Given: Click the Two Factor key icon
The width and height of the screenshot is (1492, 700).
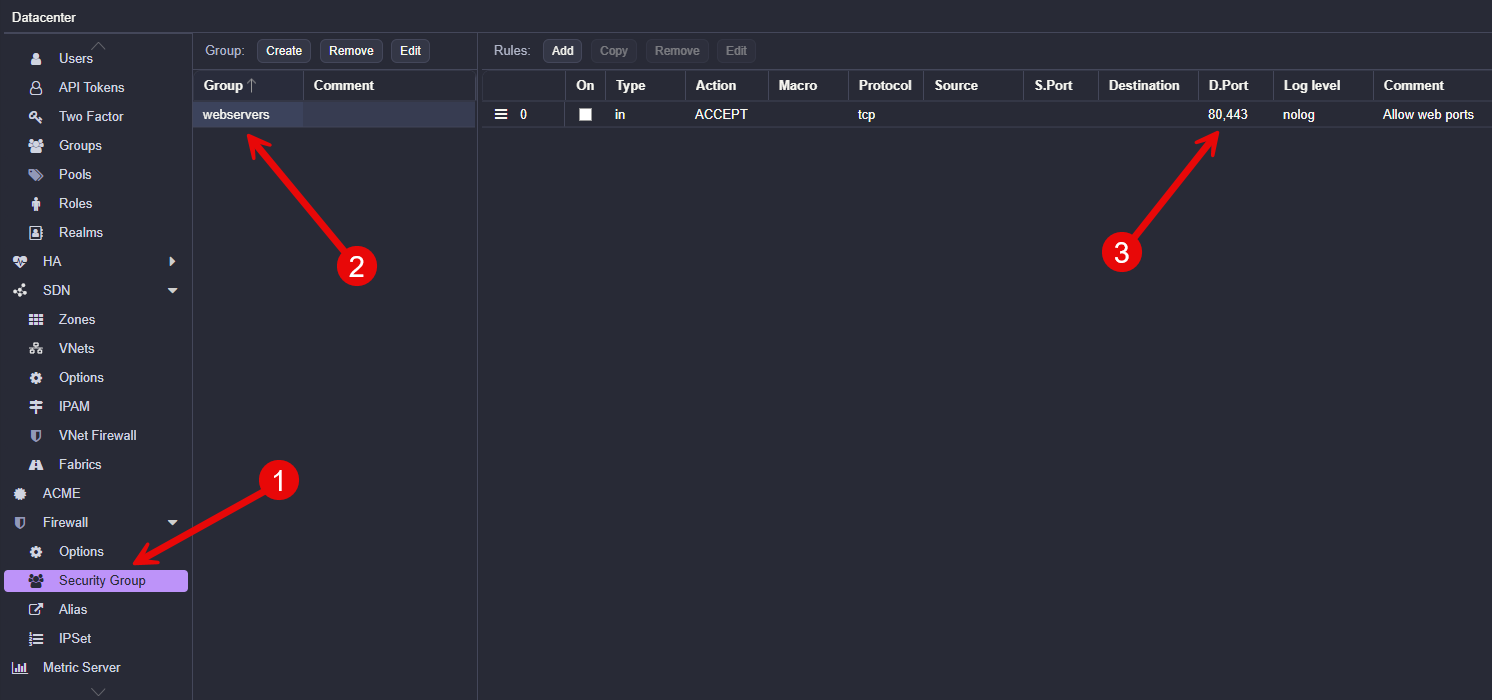Looking at the screenshot, I should pos(36,117).
